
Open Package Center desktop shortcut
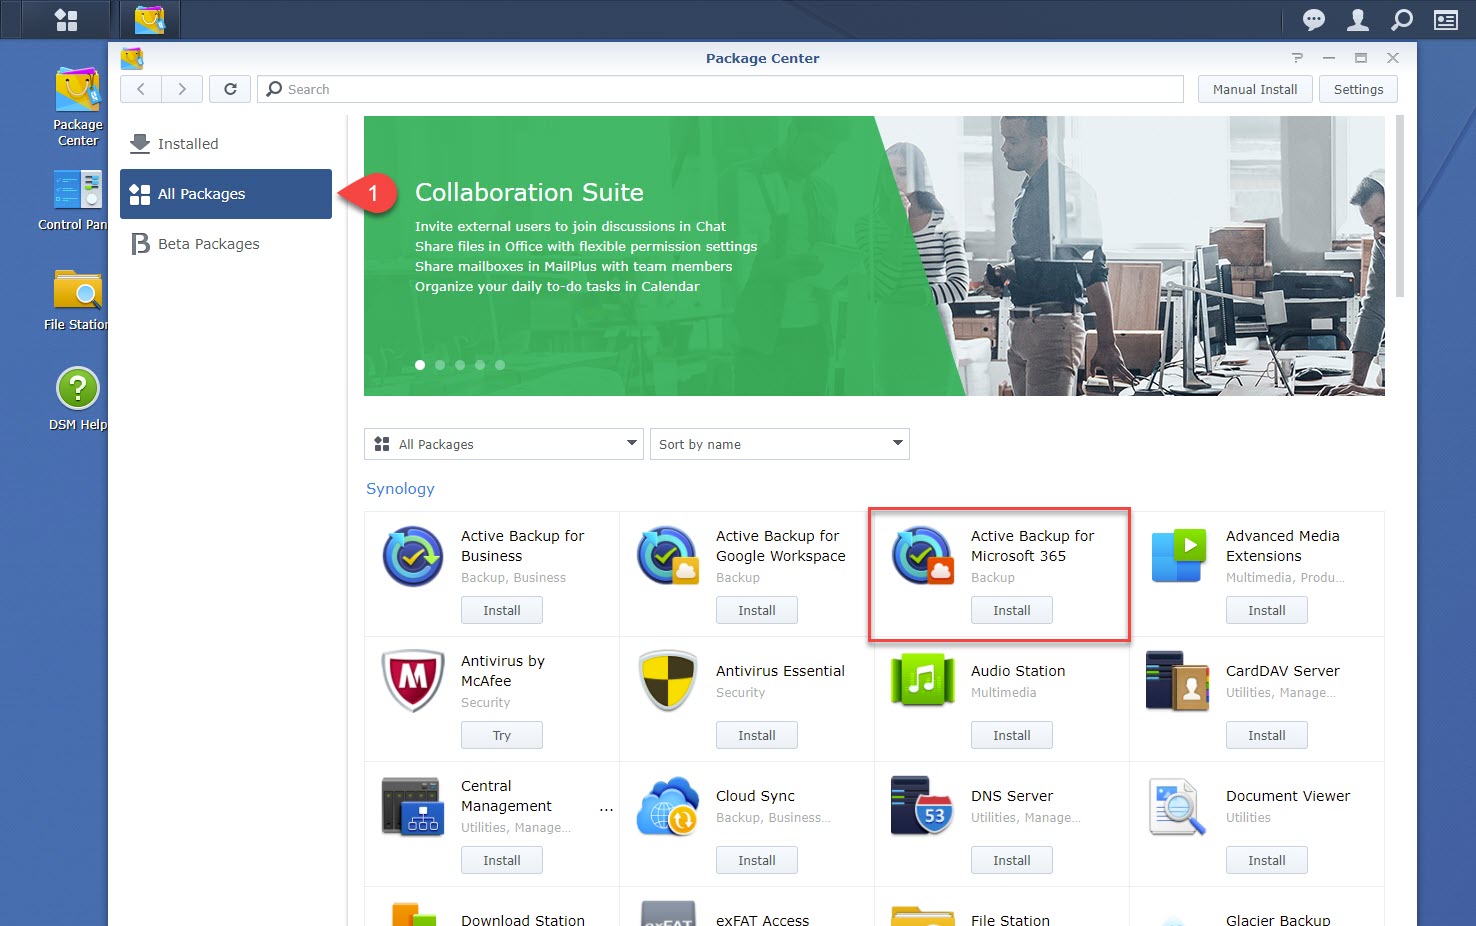[78, 106]
